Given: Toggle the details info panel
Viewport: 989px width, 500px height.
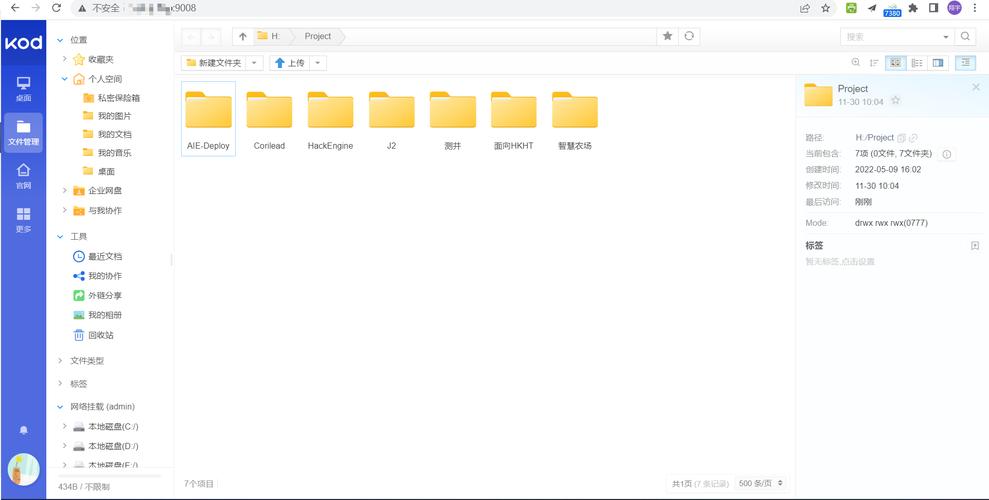Looking at the screenshot, I should [x=965, y=62].
